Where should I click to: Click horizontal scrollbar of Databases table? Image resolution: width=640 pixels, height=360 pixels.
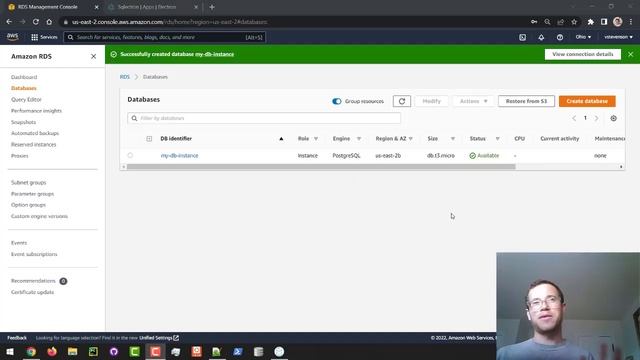[x=321, y=167]
